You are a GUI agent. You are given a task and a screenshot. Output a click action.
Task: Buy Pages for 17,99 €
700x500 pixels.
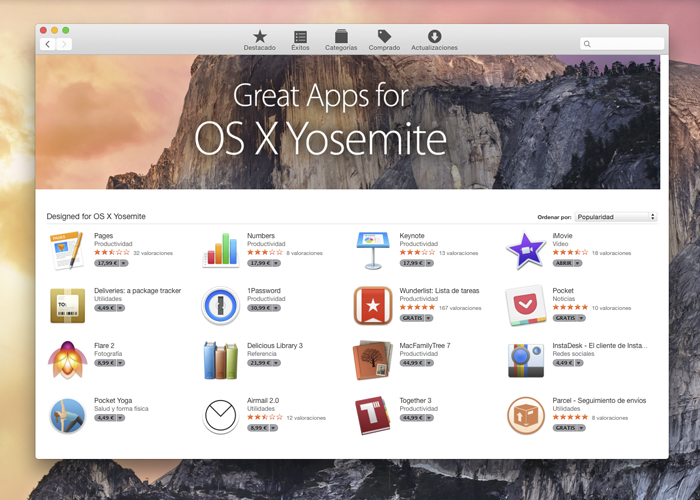pos(107,263)
